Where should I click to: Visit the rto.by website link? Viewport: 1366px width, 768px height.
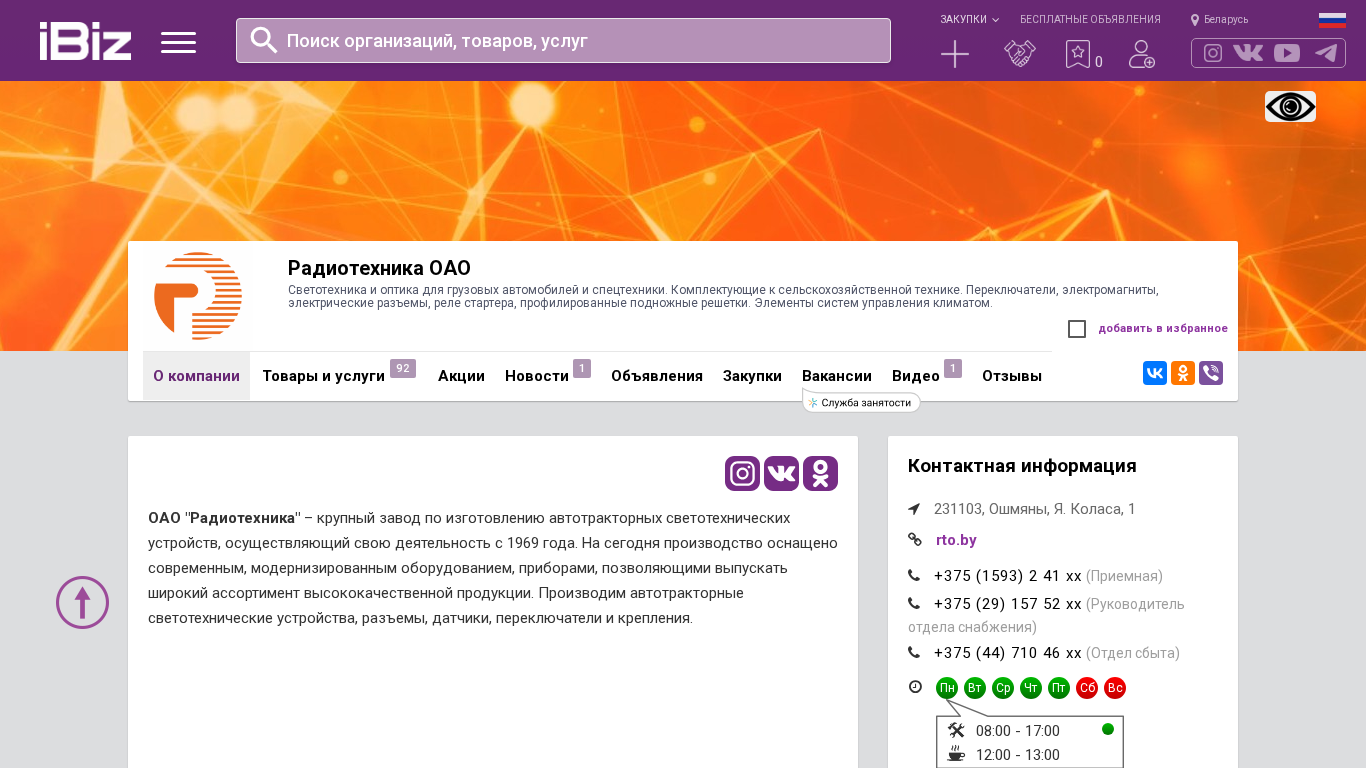(956, 540)
